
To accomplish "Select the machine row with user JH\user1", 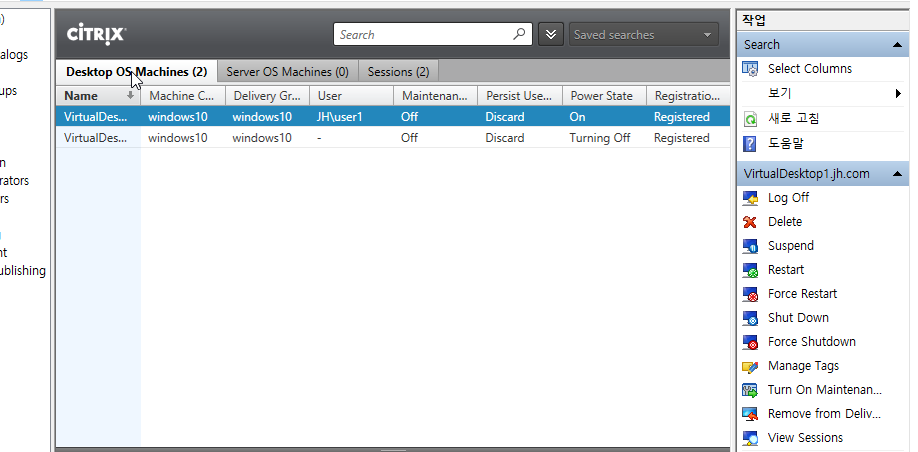I will [393, 117].
